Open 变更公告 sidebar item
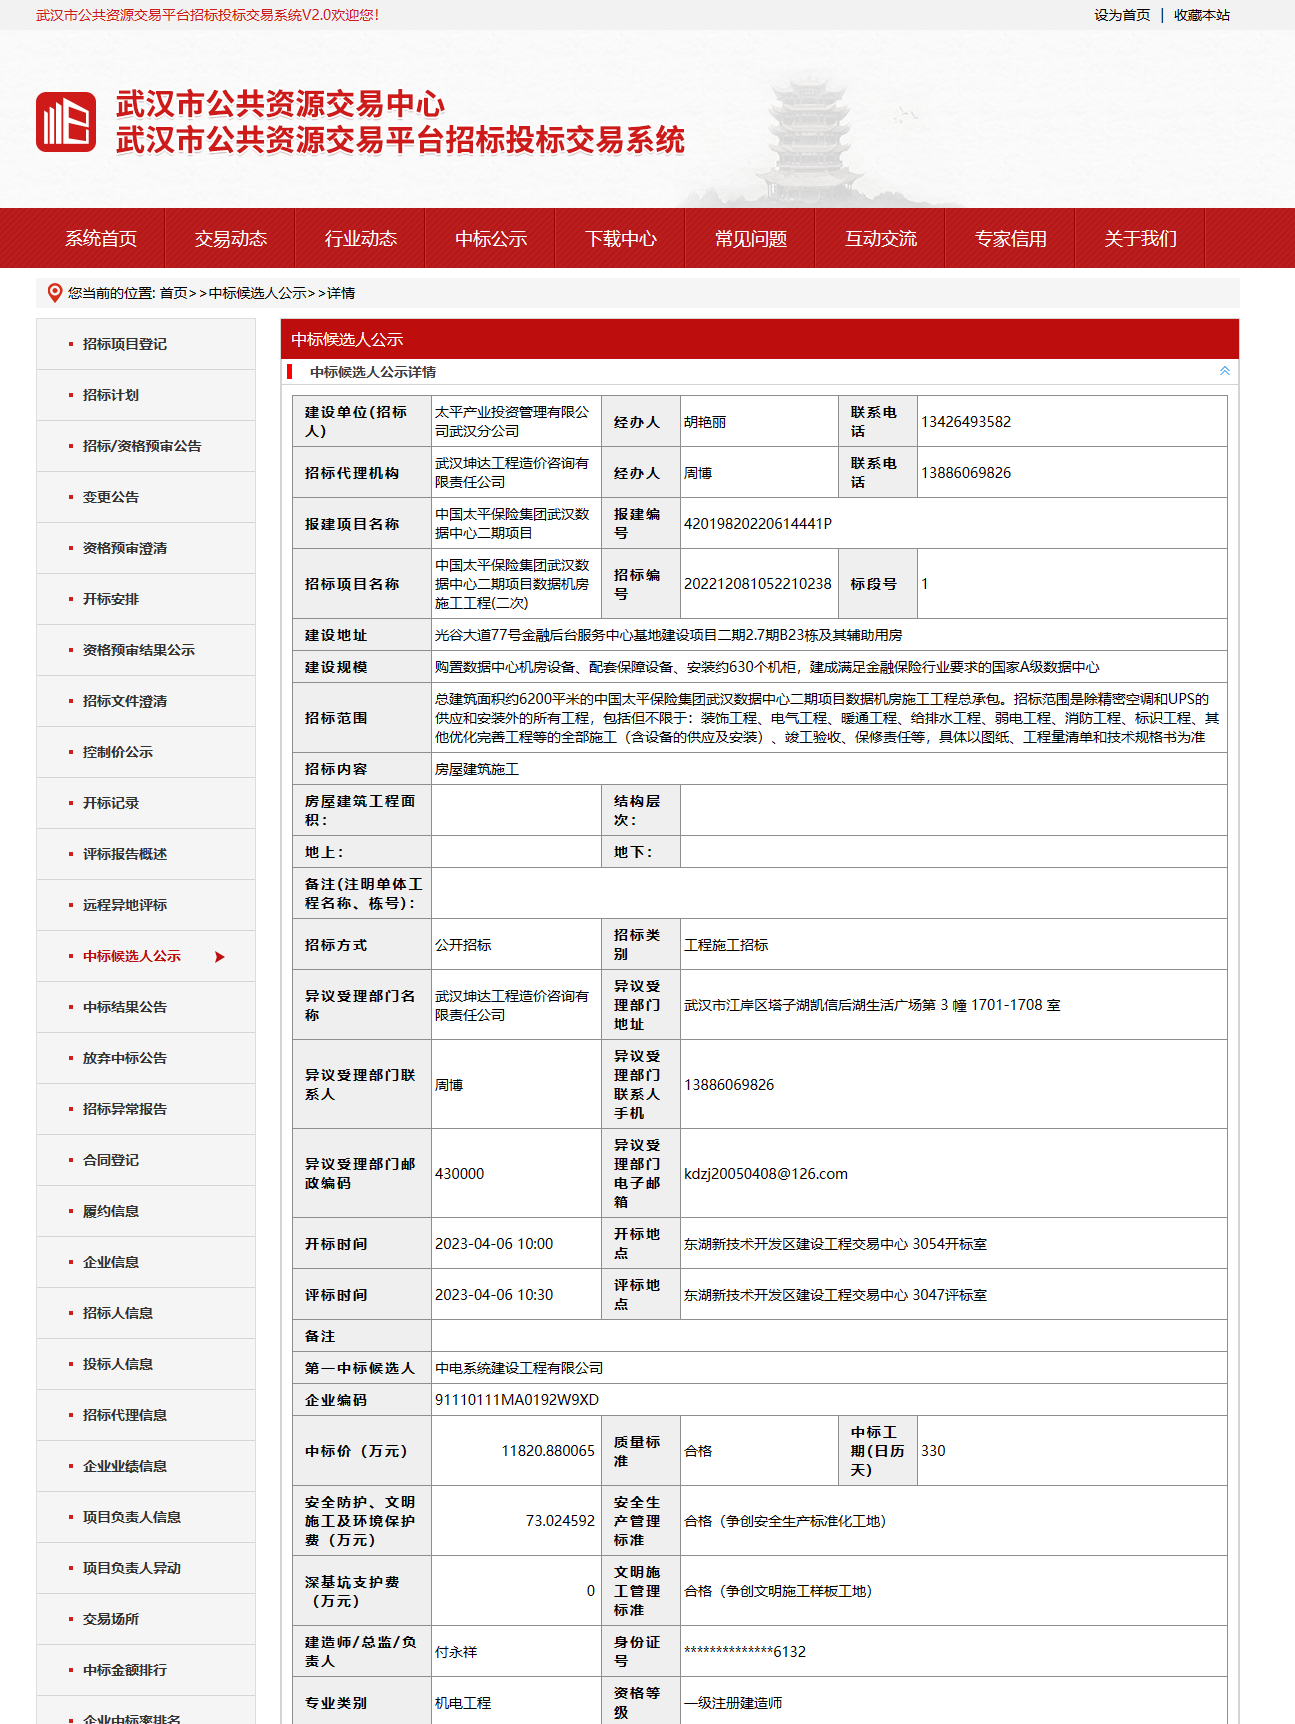 coord(111,497)
